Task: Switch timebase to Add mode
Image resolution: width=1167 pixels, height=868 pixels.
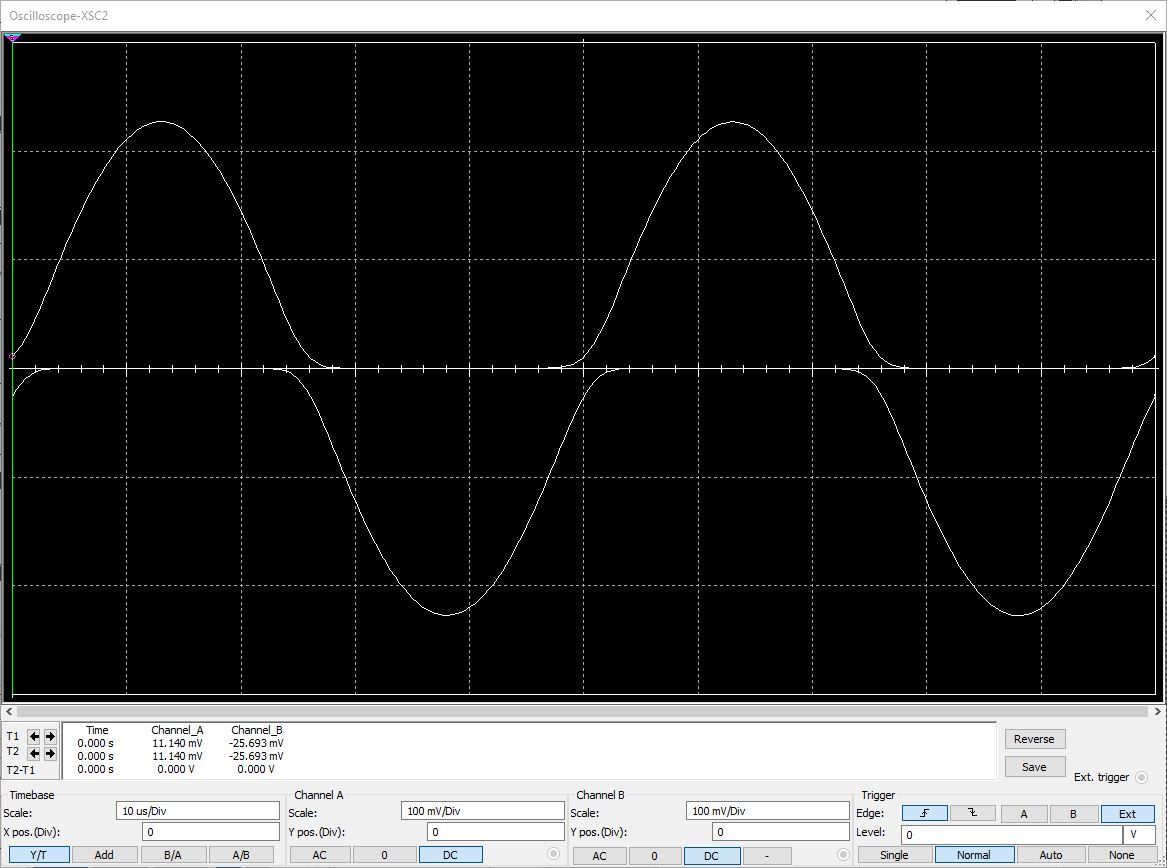Action: click(104, 855)
